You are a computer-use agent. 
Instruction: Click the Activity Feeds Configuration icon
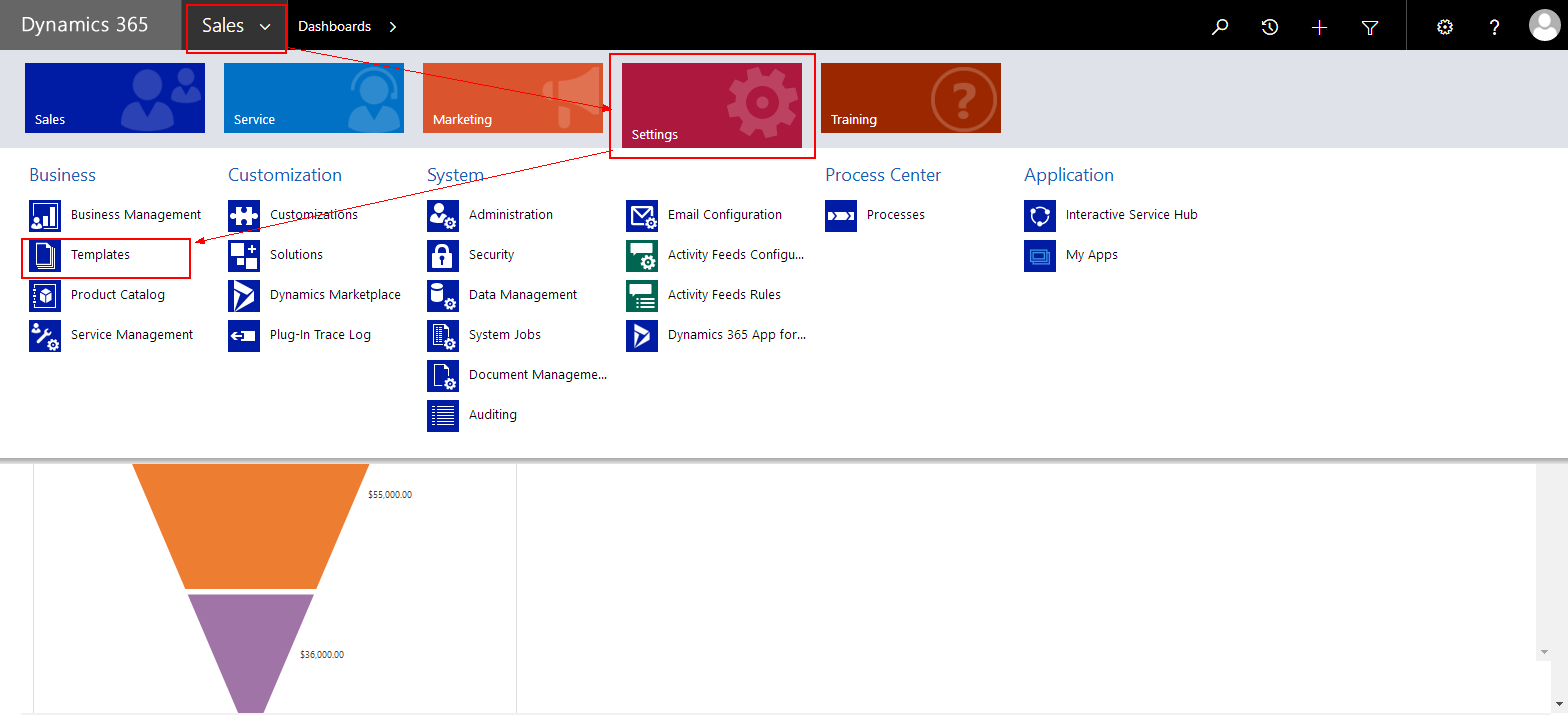(x=642, y=255)
